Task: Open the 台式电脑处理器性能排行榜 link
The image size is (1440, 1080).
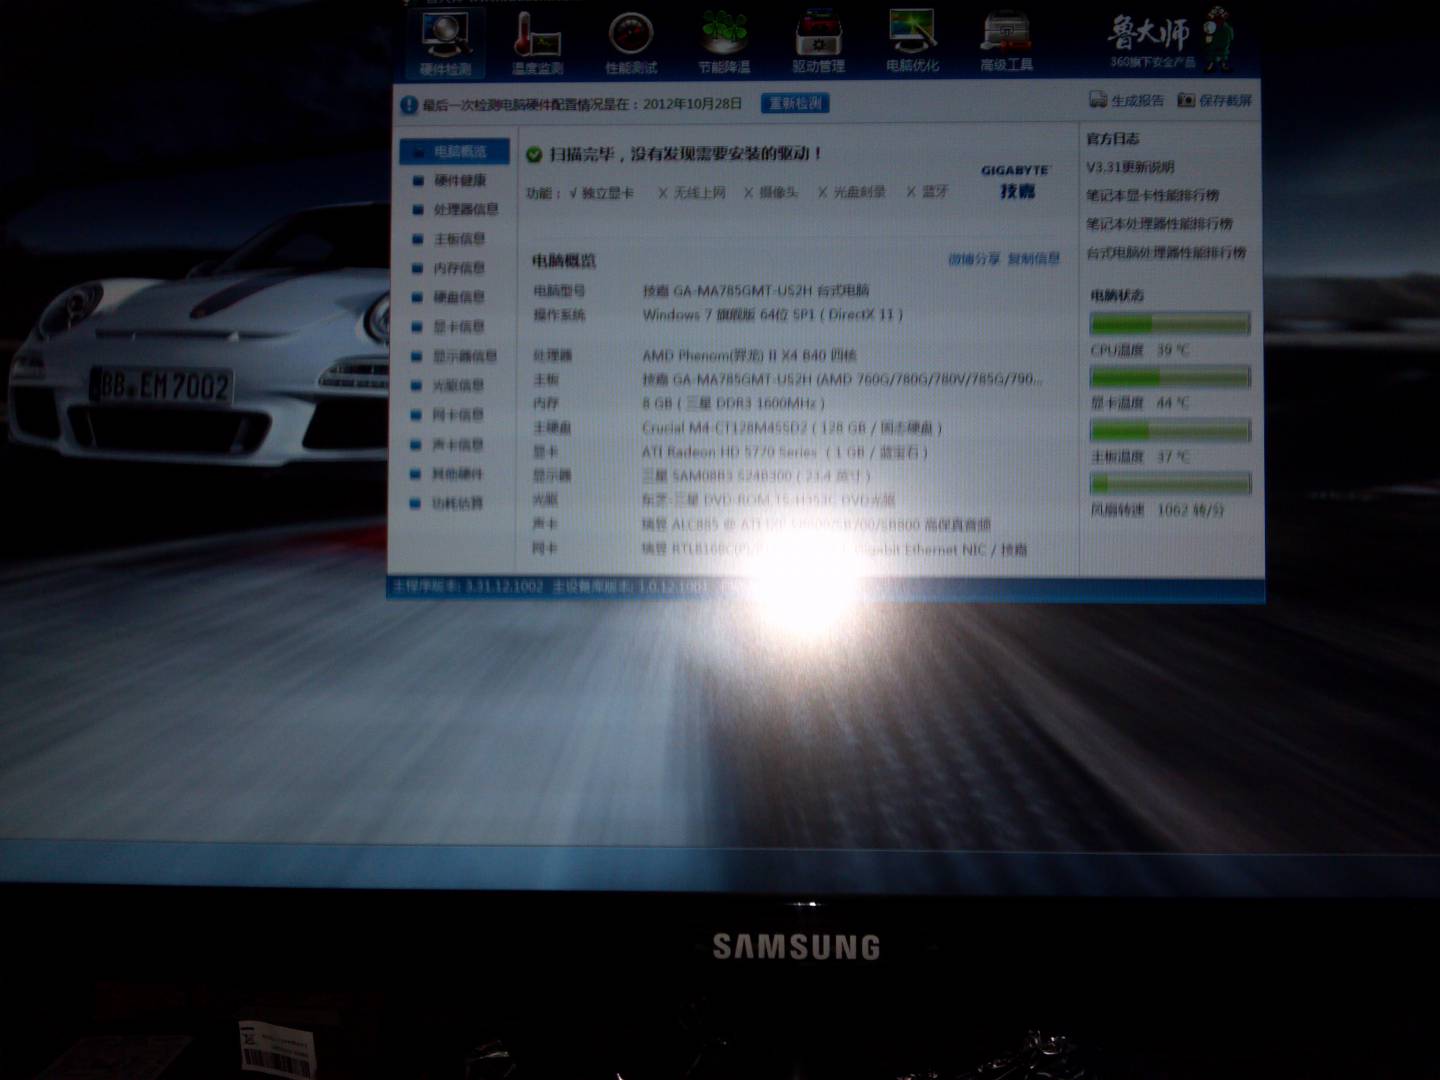Action: coord(1167,252)
